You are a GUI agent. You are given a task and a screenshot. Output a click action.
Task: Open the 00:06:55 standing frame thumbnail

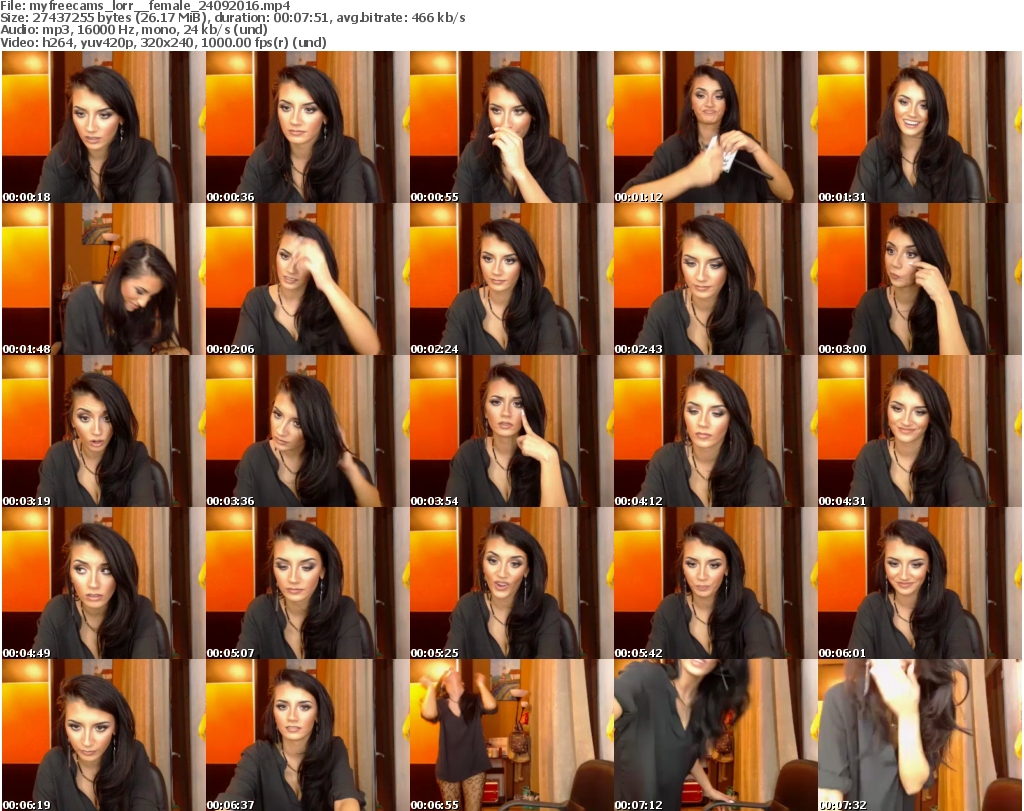[x=510, y=735]
